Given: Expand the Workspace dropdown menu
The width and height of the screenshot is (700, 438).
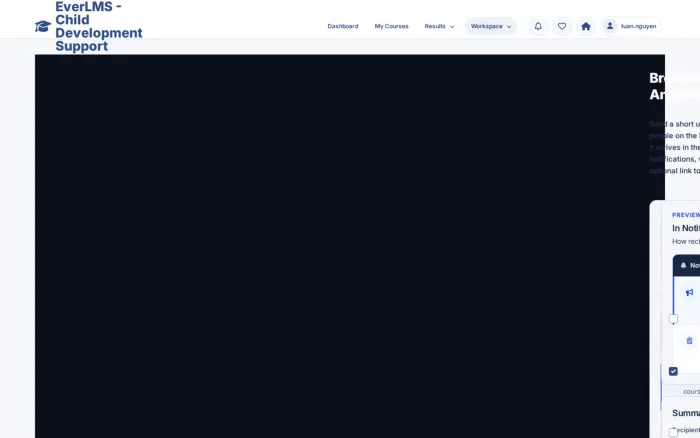Looking at the screenshot, I should coord(491,26).
